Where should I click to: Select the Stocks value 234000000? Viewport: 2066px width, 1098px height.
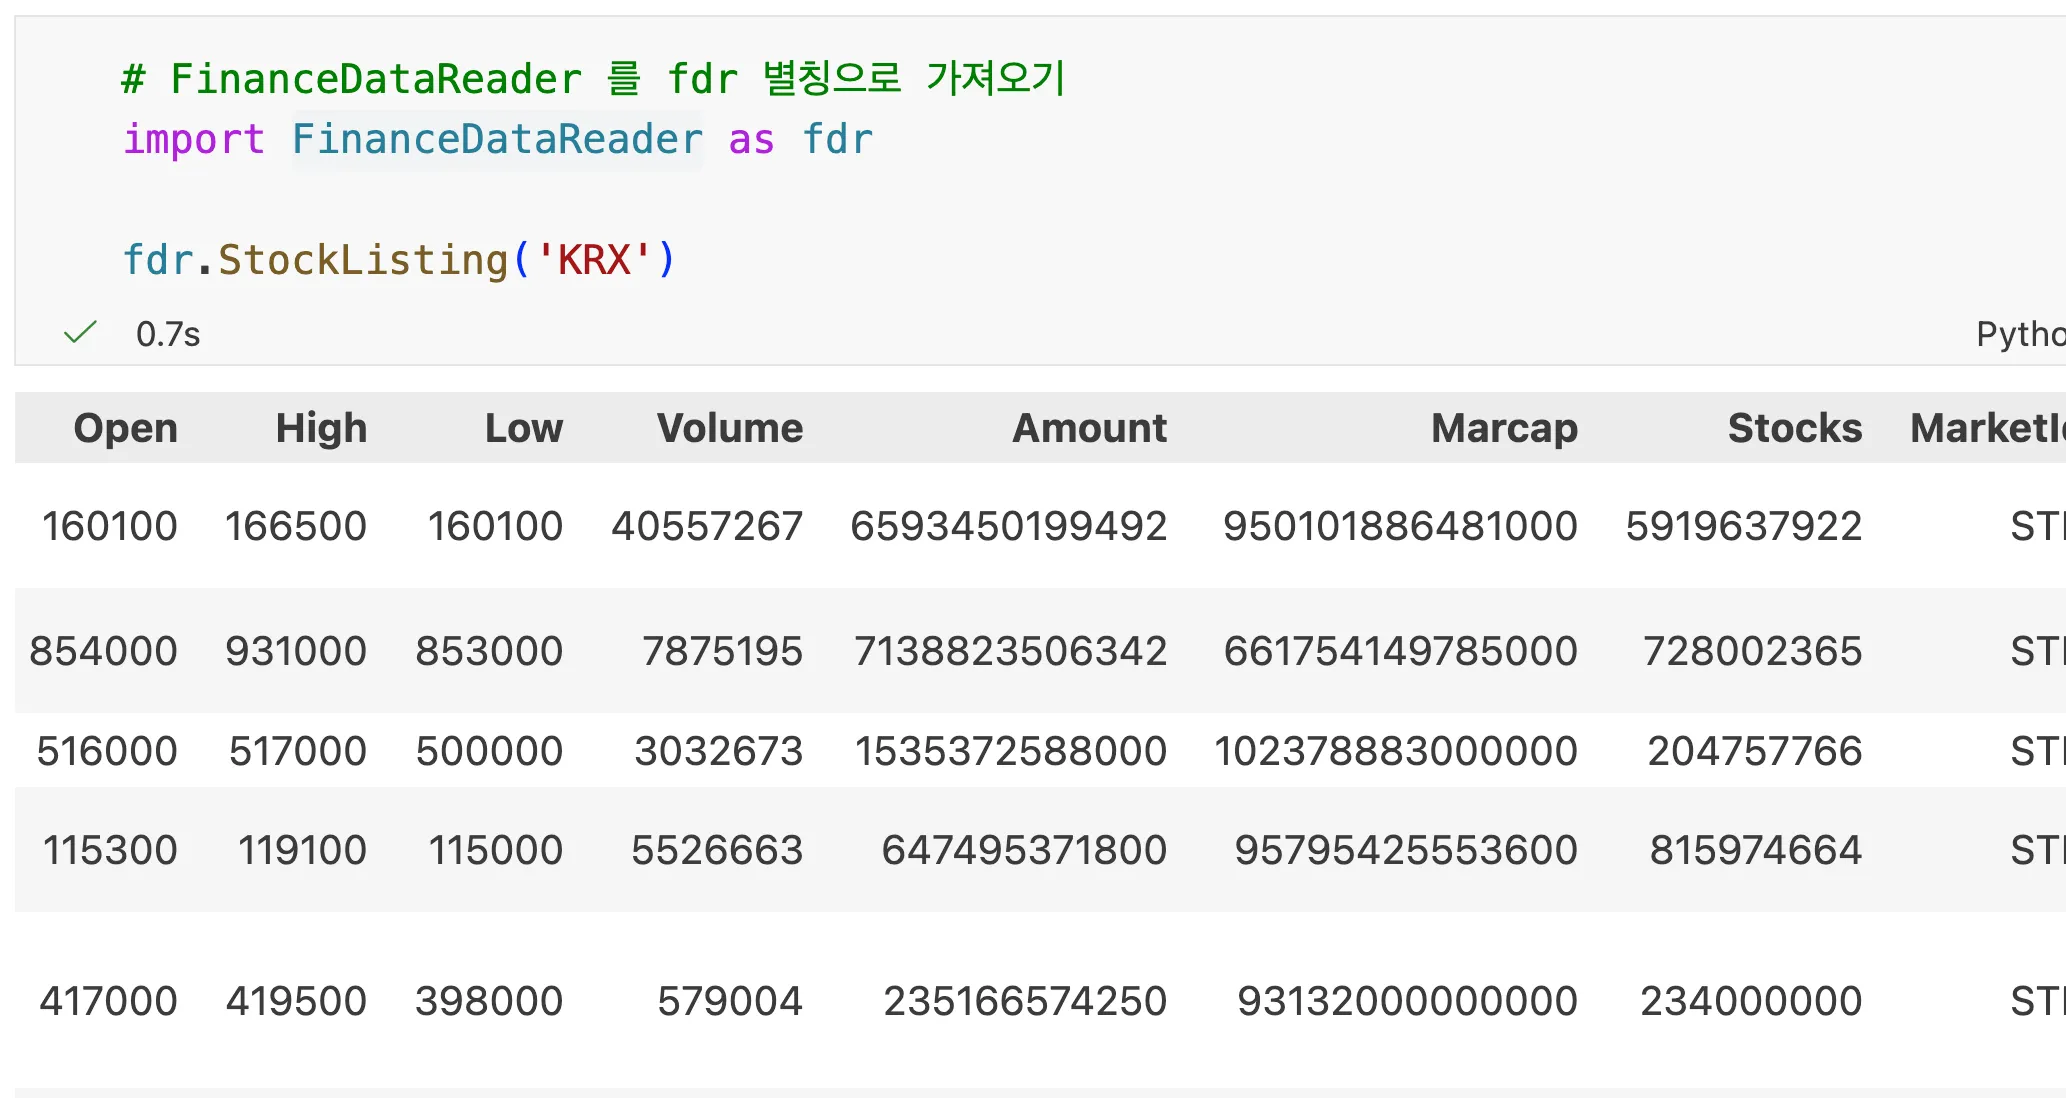(x=1754, y=1000)
